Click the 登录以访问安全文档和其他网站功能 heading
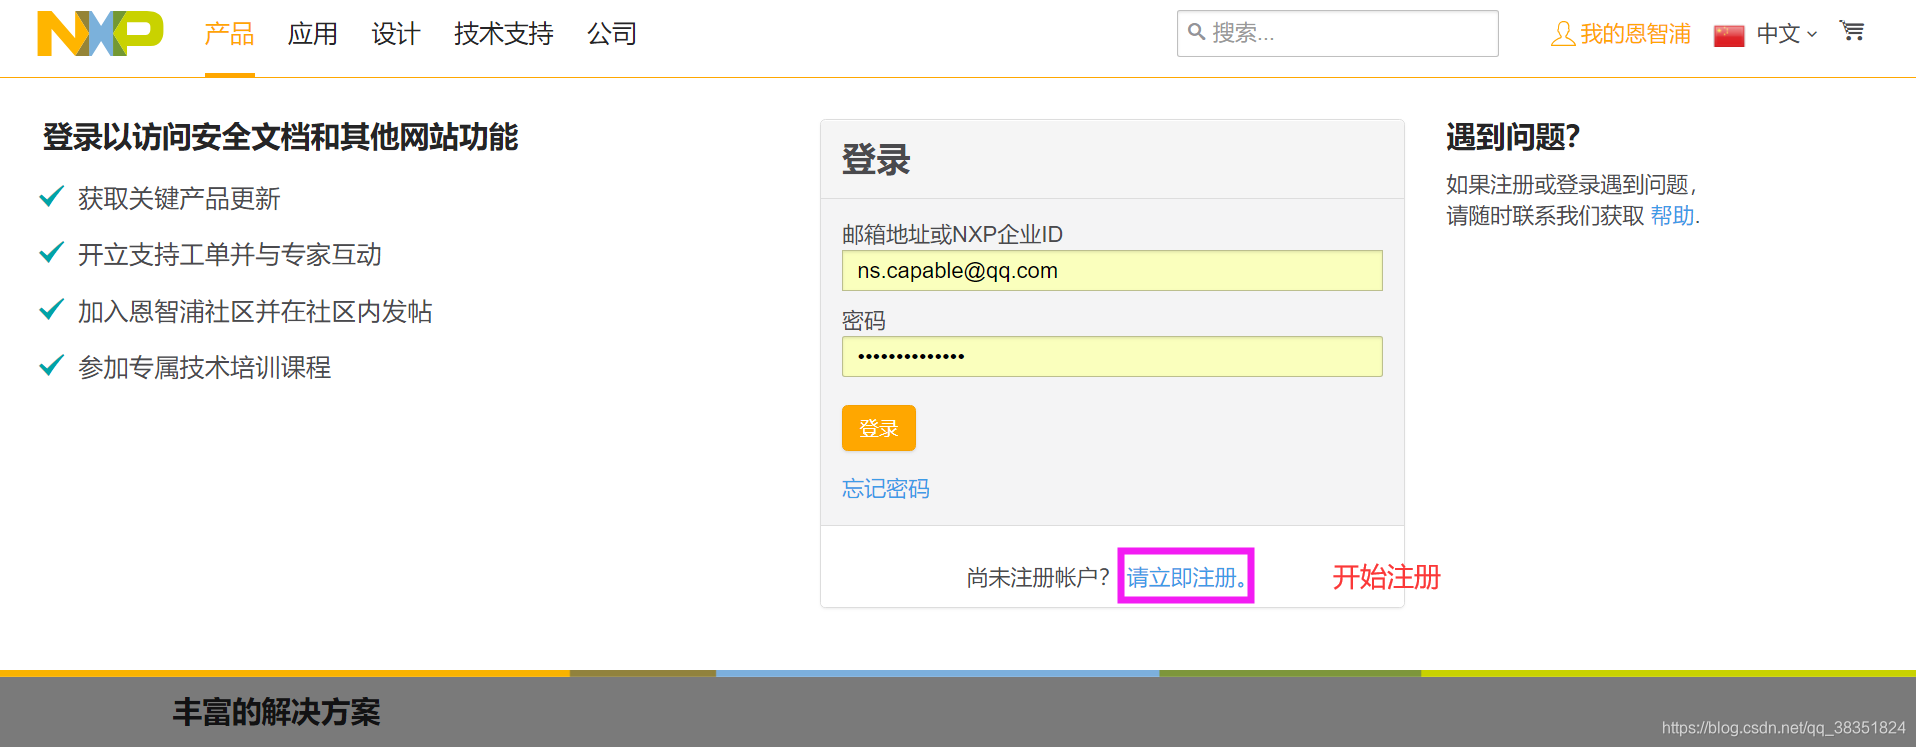1916x747 pixels. (x=280, y=137)
